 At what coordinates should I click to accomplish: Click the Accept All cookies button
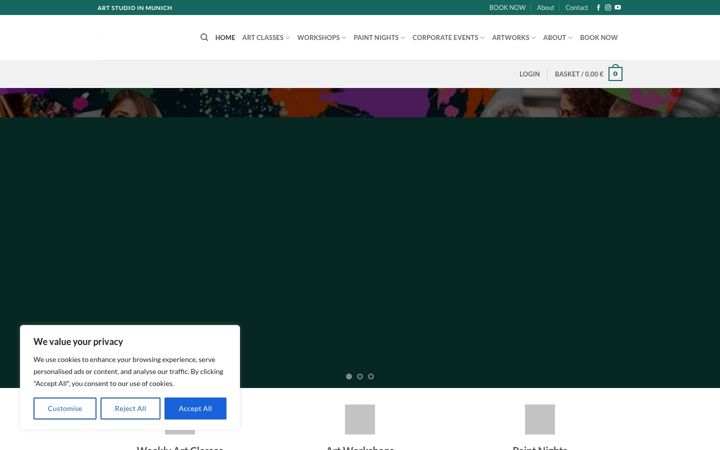(x=195, y=408)
